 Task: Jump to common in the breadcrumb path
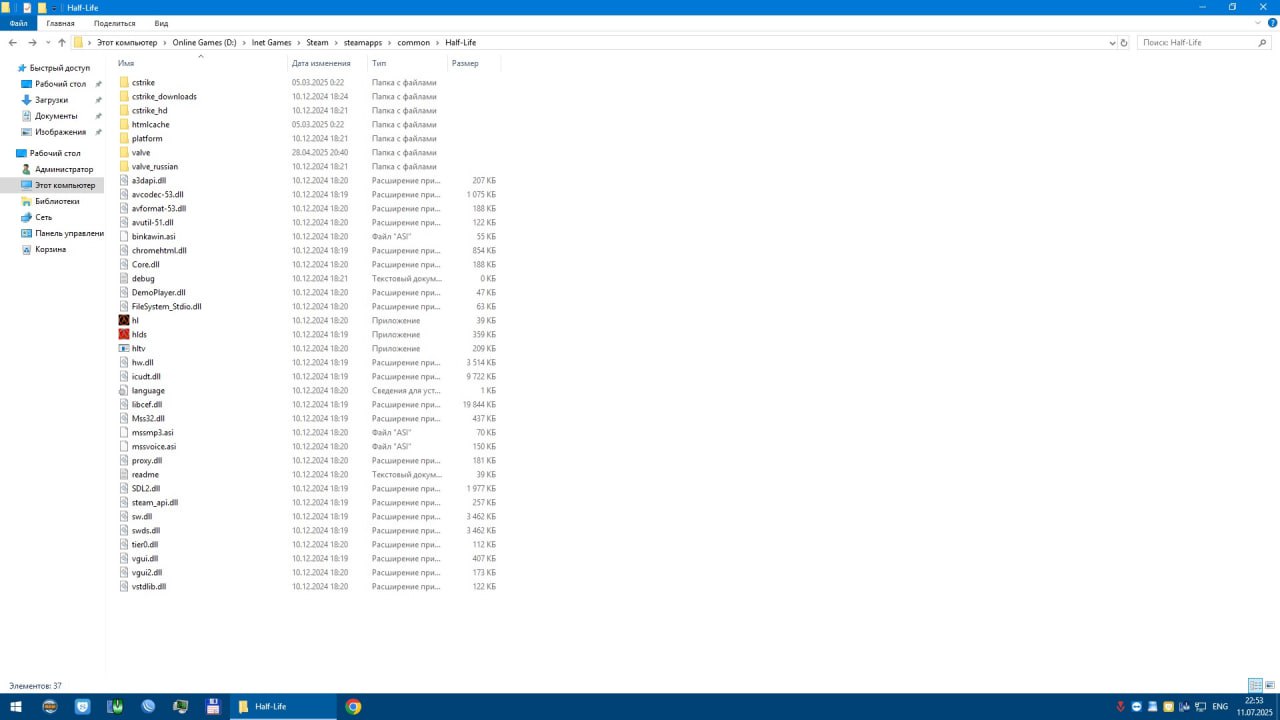(413, 43)
